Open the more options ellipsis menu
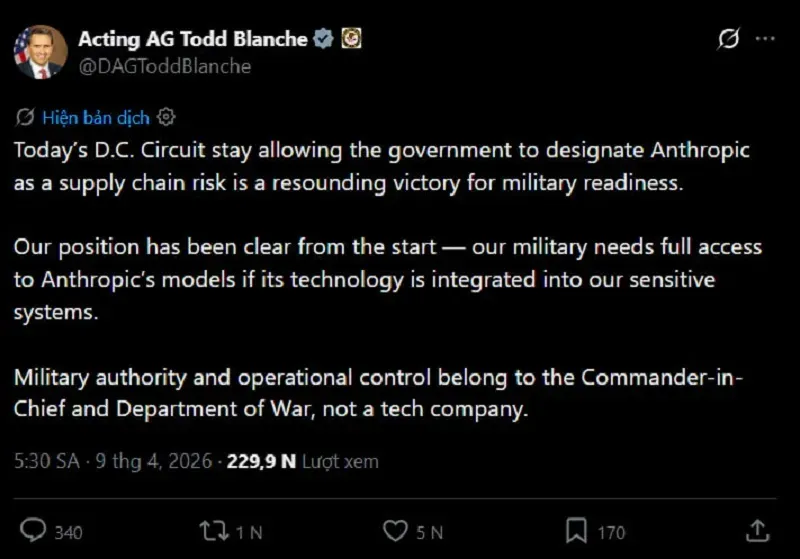 pyautogui.click(x=765, y=40)
